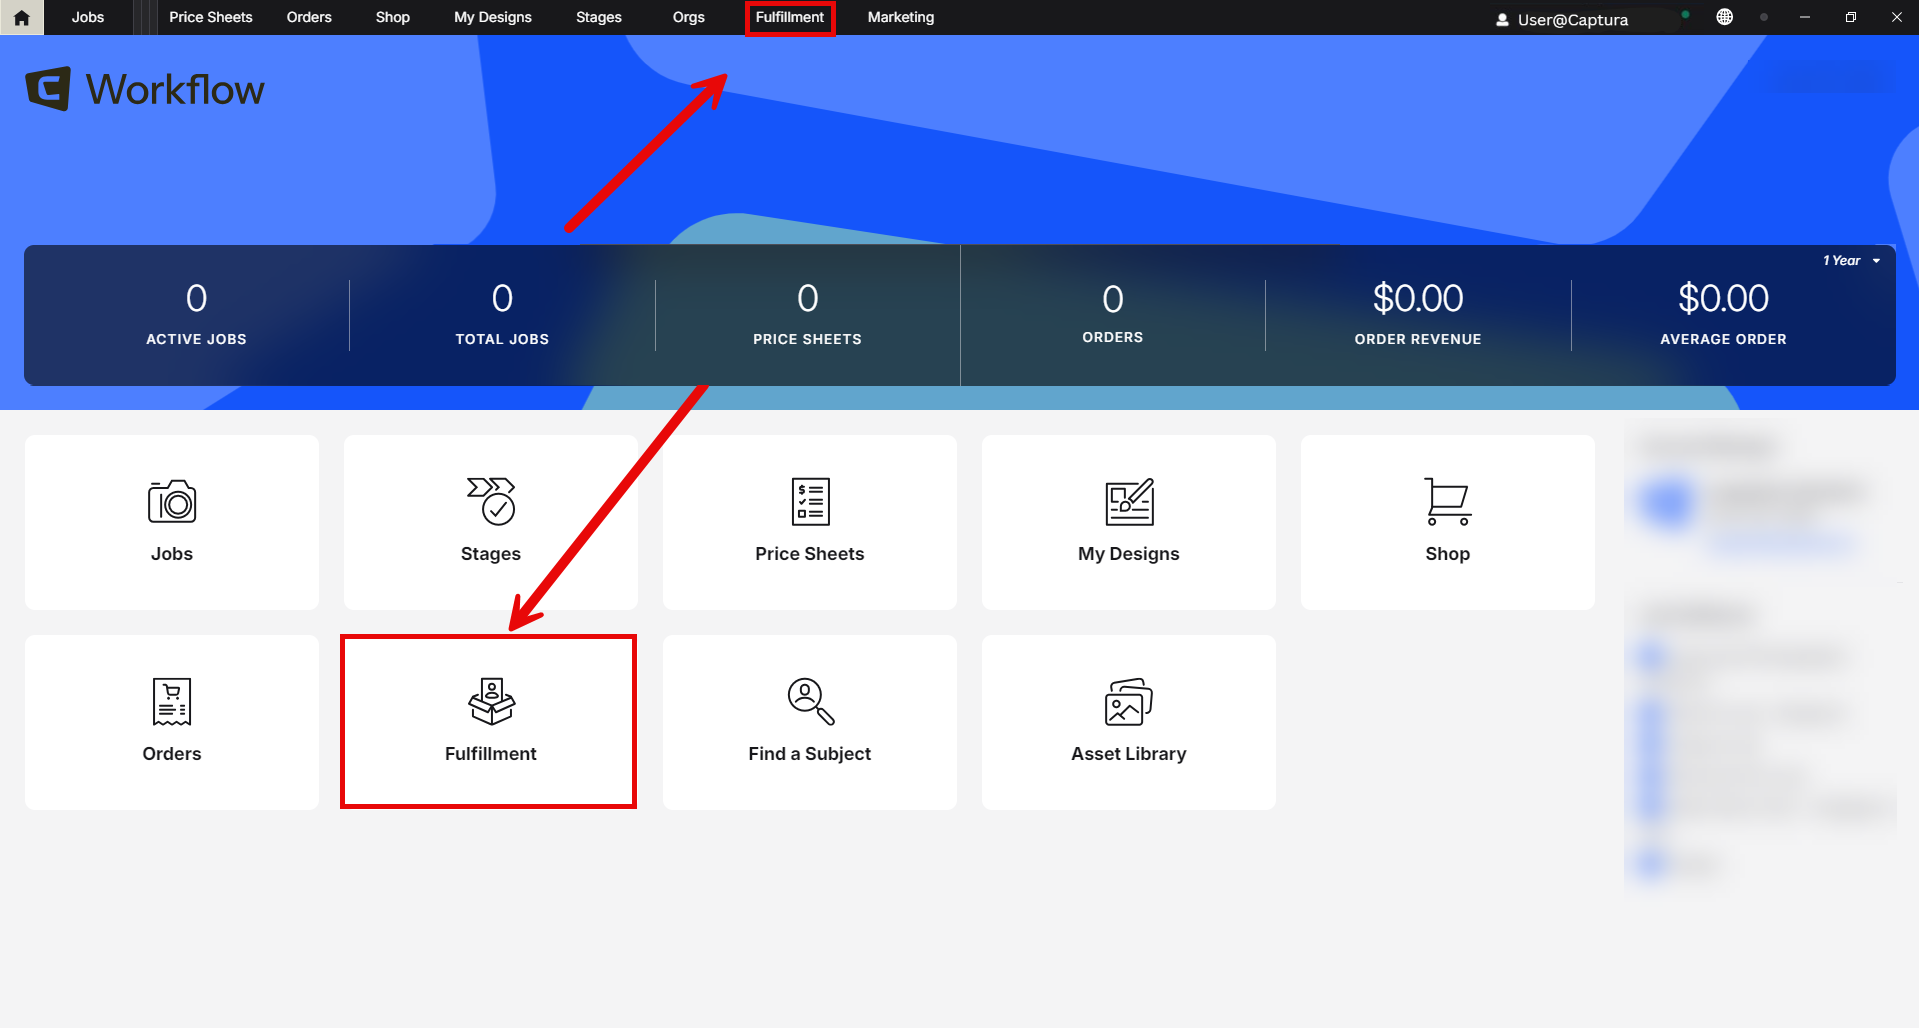Click the Find a Subject magnifier icon
1919x1028 pixels.
(810, 701)
